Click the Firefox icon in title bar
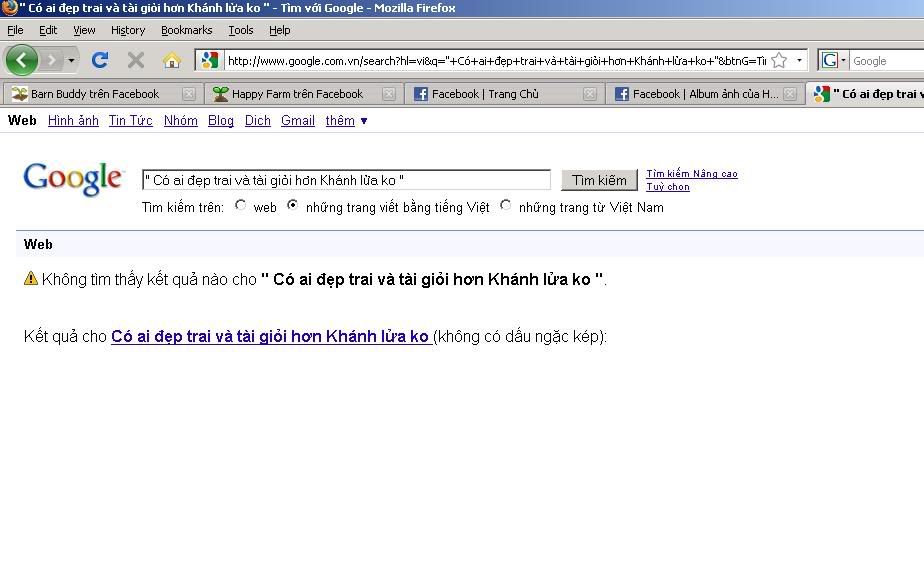 coord(9,8)
